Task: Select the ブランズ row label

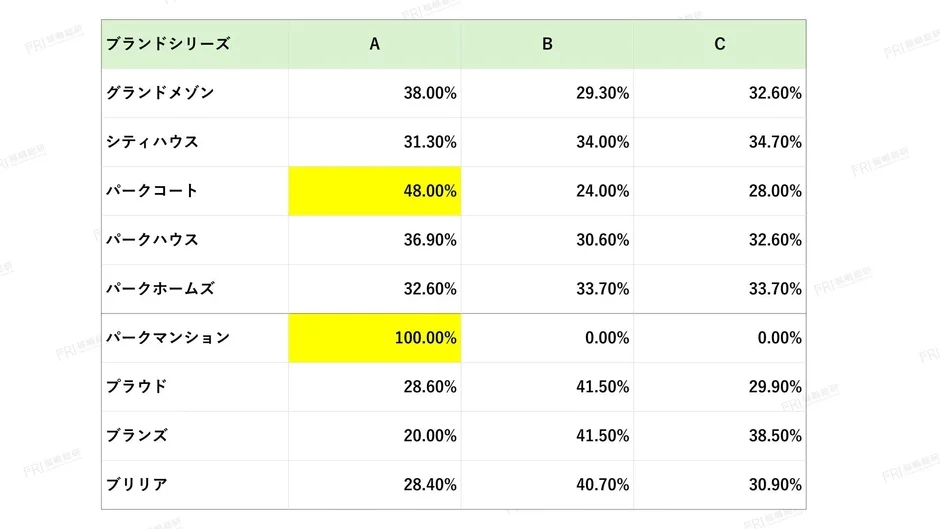Action: click(137, 436)
